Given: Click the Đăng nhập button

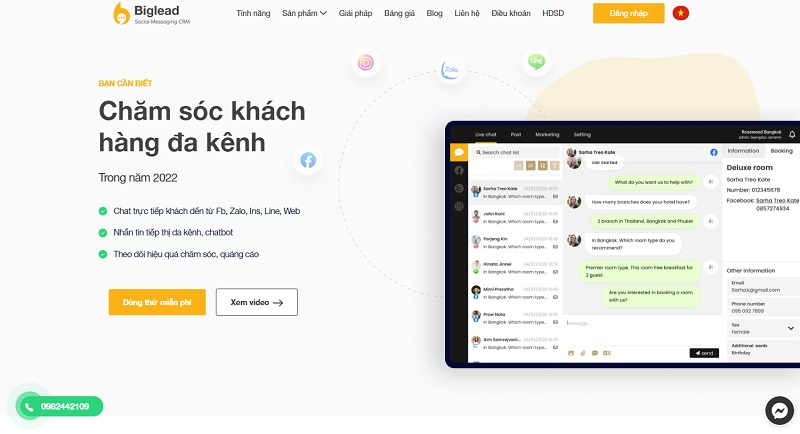Looking at the screenshot, I should point(628,13).
